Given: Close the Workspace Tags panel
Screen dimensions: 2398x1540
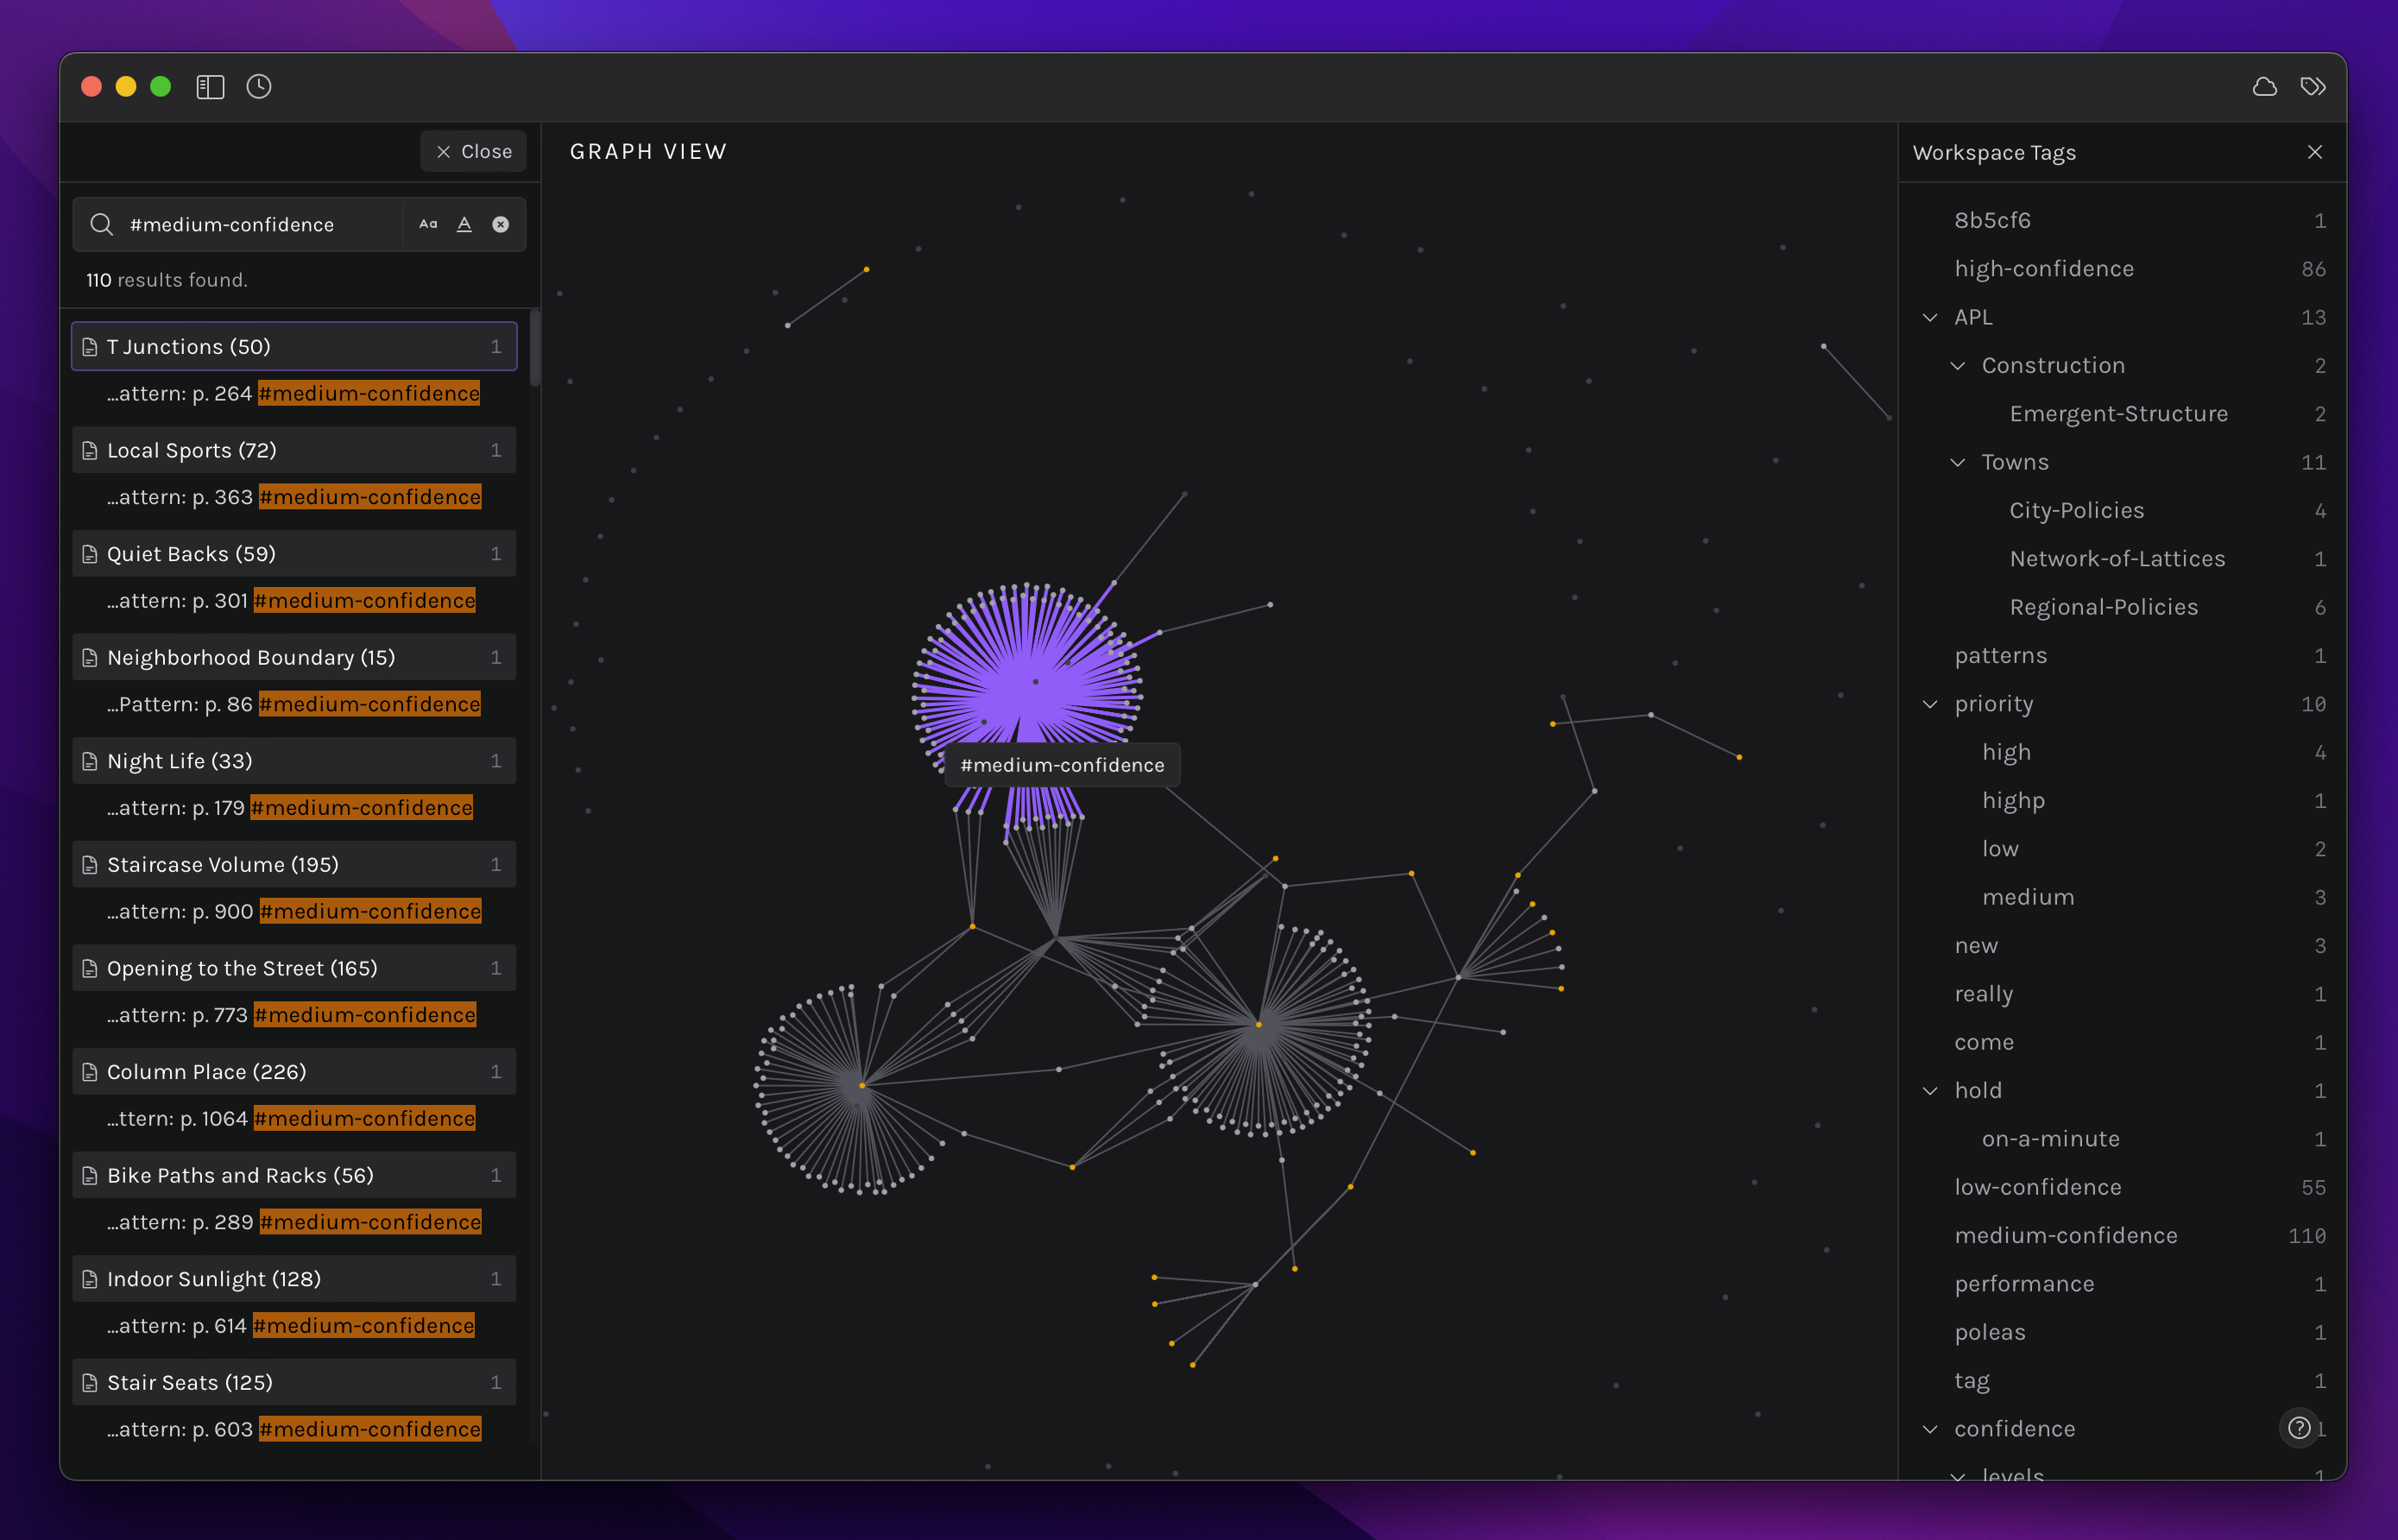Looking at the screenshot, I should (x=2314, y=152).
